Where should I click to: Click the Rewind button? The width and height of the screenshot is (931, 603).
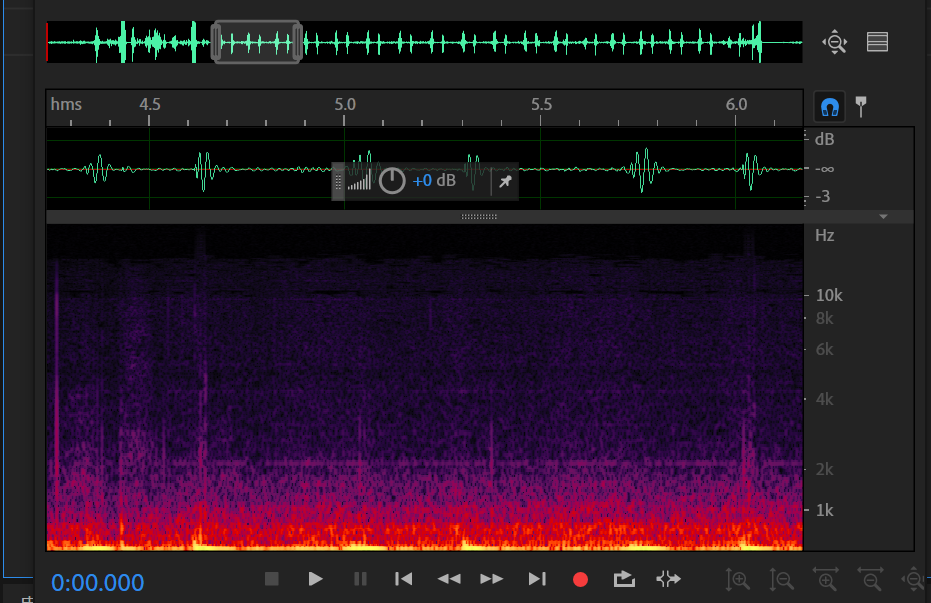point(449,578)
